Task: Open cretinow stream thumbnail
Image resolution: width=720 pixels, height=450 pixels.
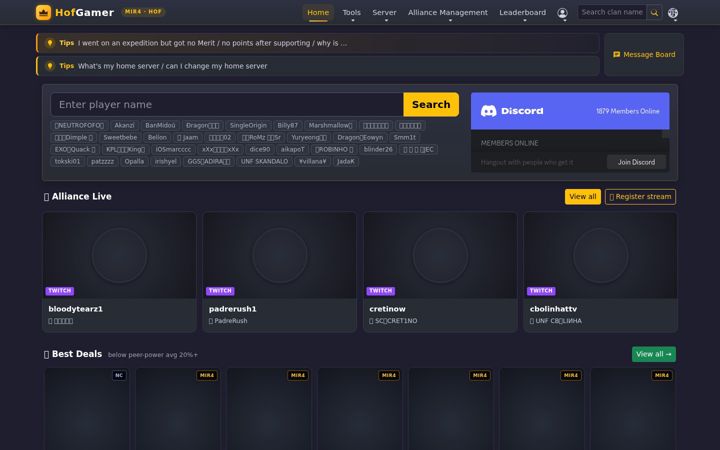Action: 440,255
